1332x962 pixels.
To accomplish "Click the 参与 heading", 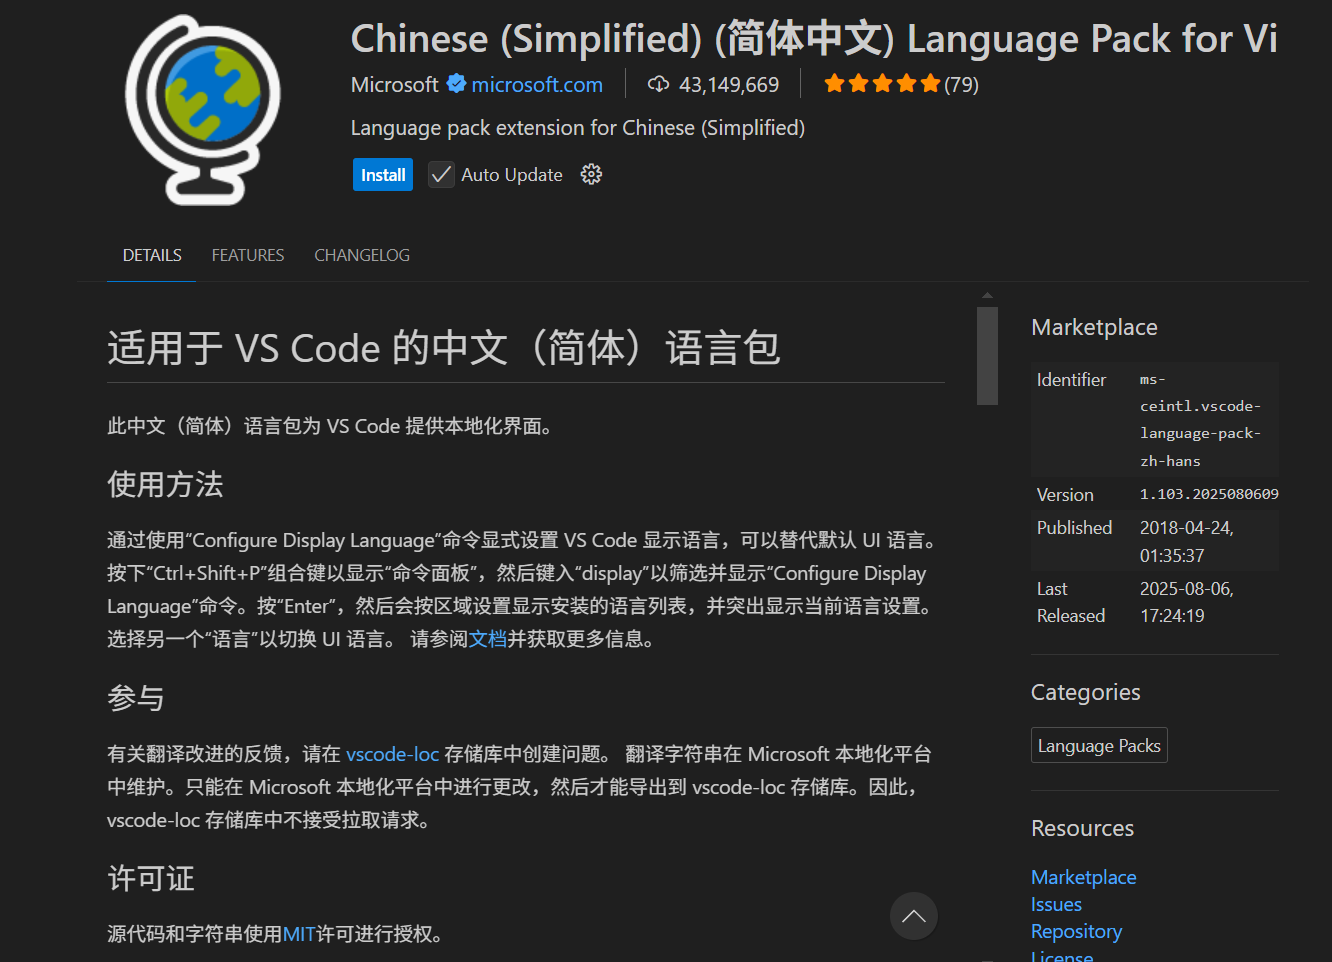I will (x=136, y=698).
